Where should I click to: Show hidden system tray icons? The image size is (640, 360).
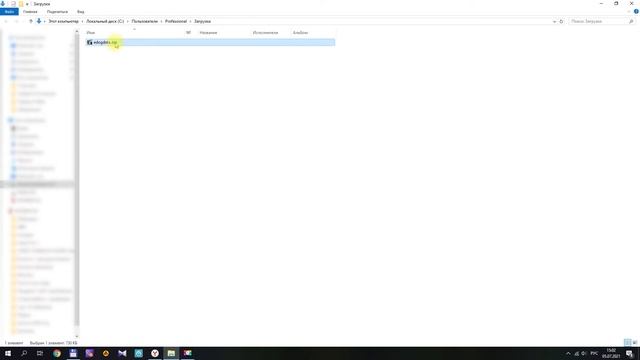pyautogui.click(x=568, y=353)
